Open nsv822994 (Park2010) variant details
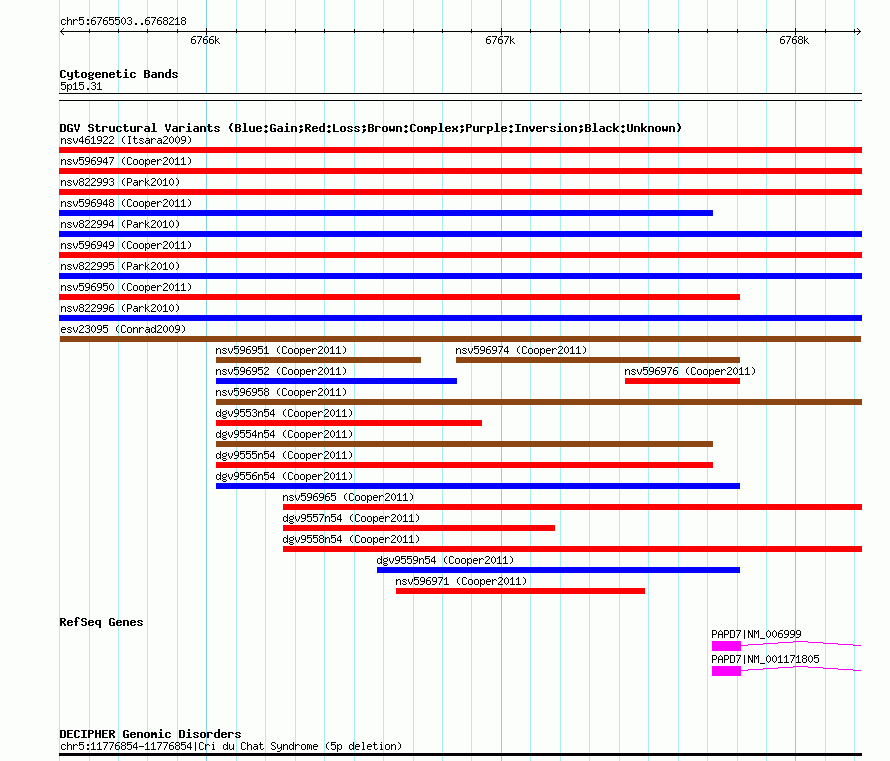The height and width of the screenshot is (761, 890). pos(120,224)
